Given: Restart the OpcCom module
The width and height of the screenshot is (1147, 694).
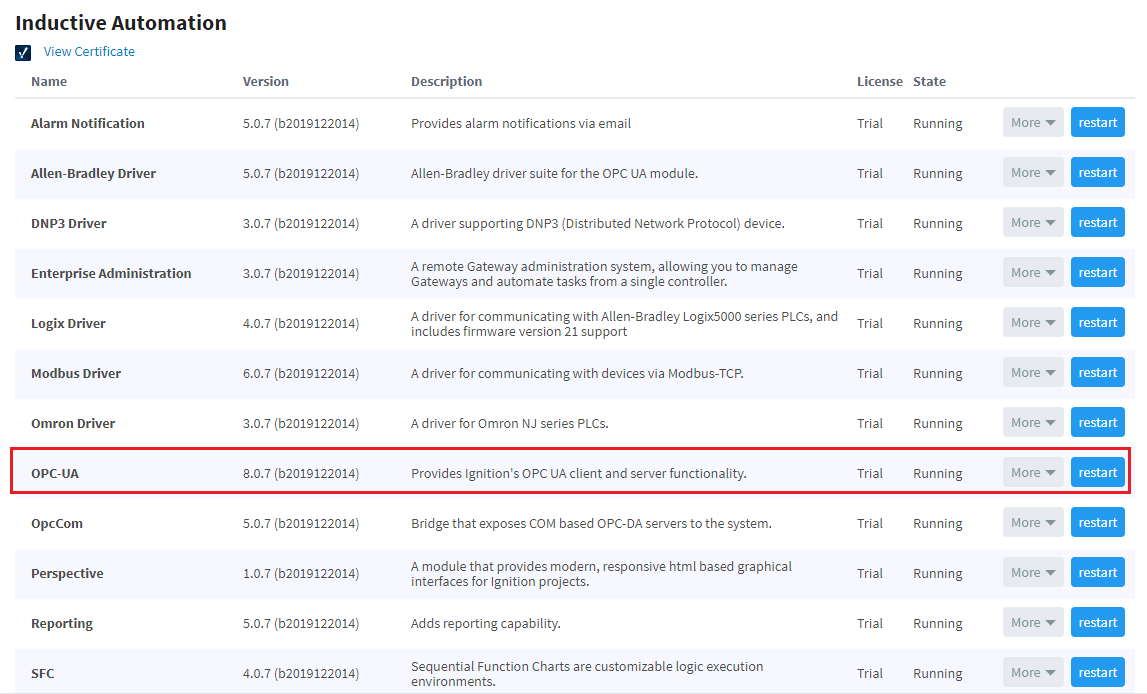Looking at the screenshot, I should pos(1097,522).
